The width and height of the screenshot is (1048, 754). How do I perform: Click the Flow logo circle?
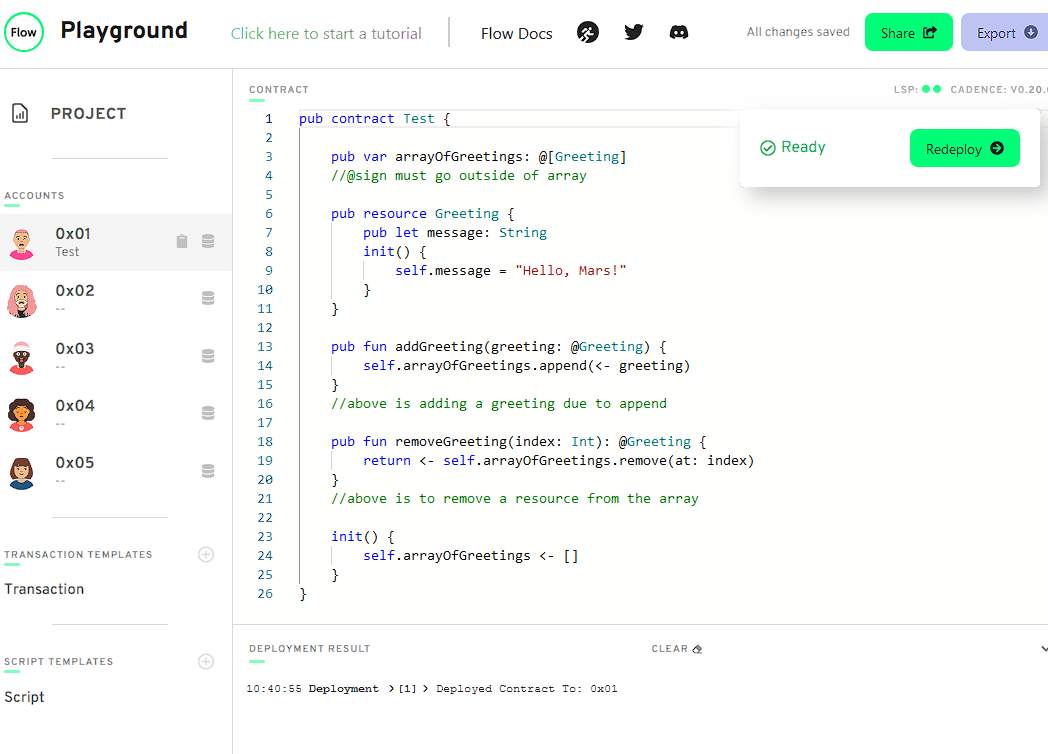pyautogui.click(x=23, y=32)
